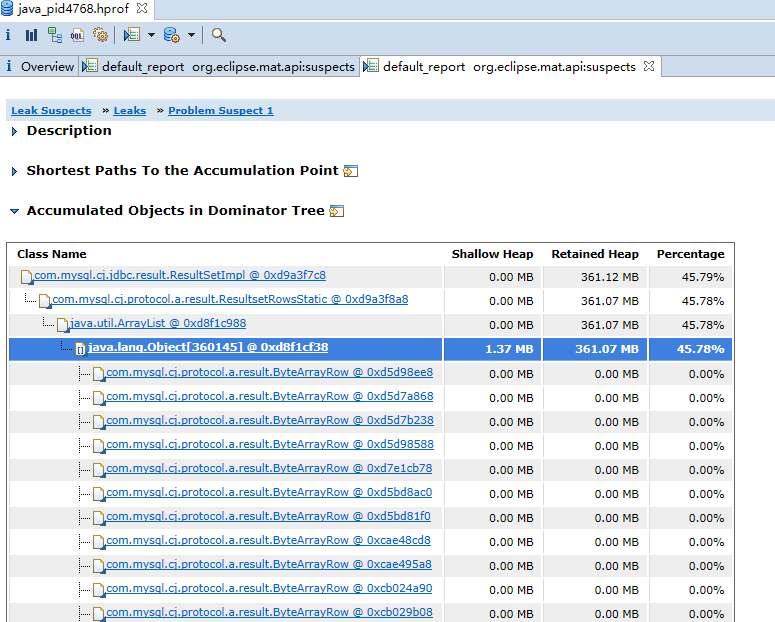Expand the Description section
Screen dimensions: 775x622
pos(14,132)
